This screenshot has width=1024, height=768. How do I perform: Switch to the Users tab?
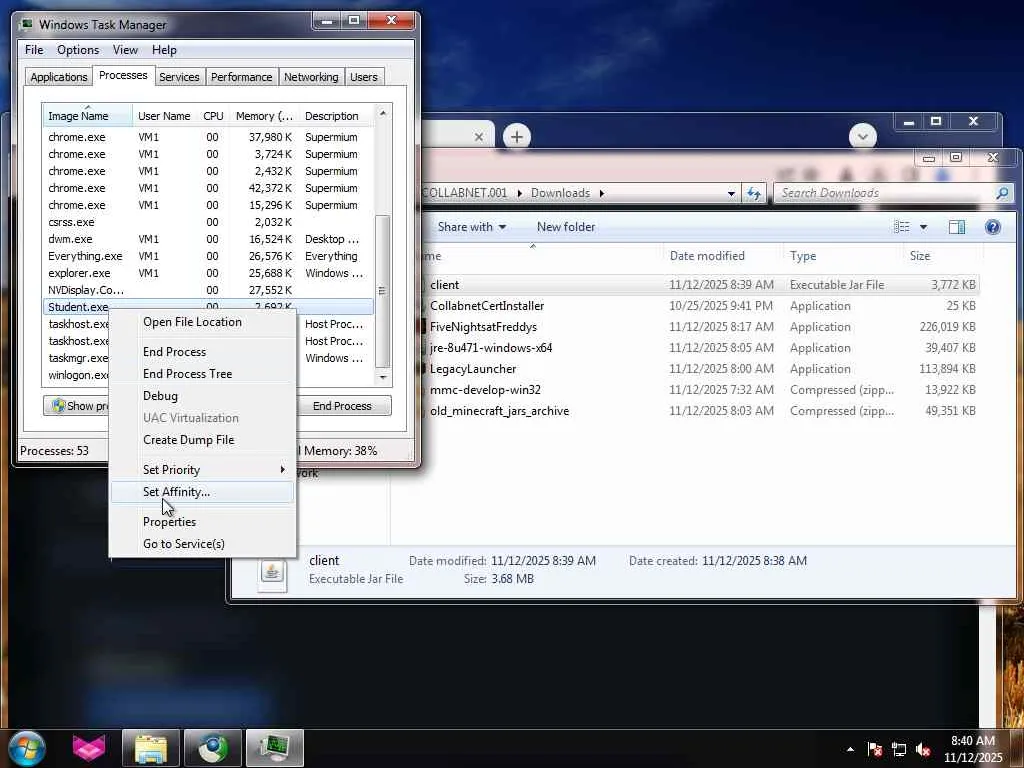point(364,77)
